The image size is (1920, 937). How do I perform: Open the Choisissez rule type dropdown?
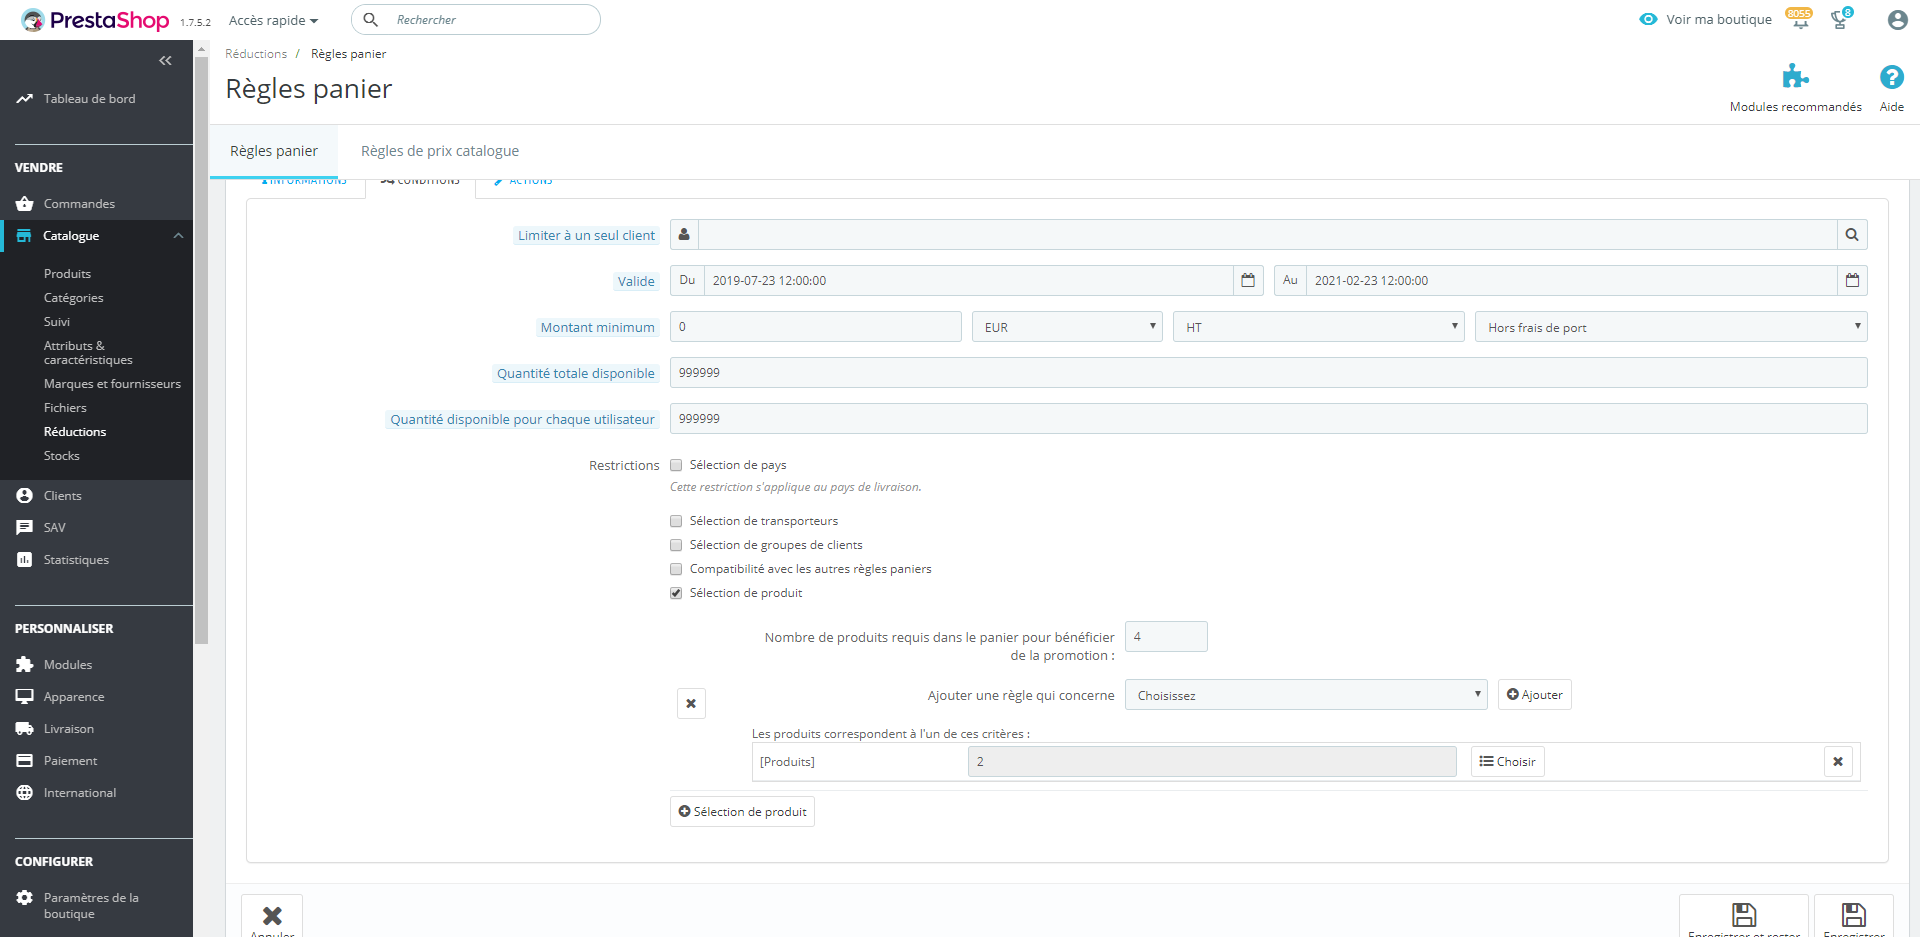click(x=1306, y=695)
